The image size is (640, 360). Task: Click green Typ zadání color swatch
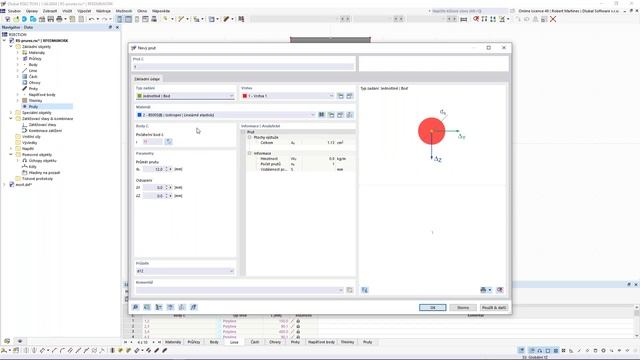coord(140,96)
